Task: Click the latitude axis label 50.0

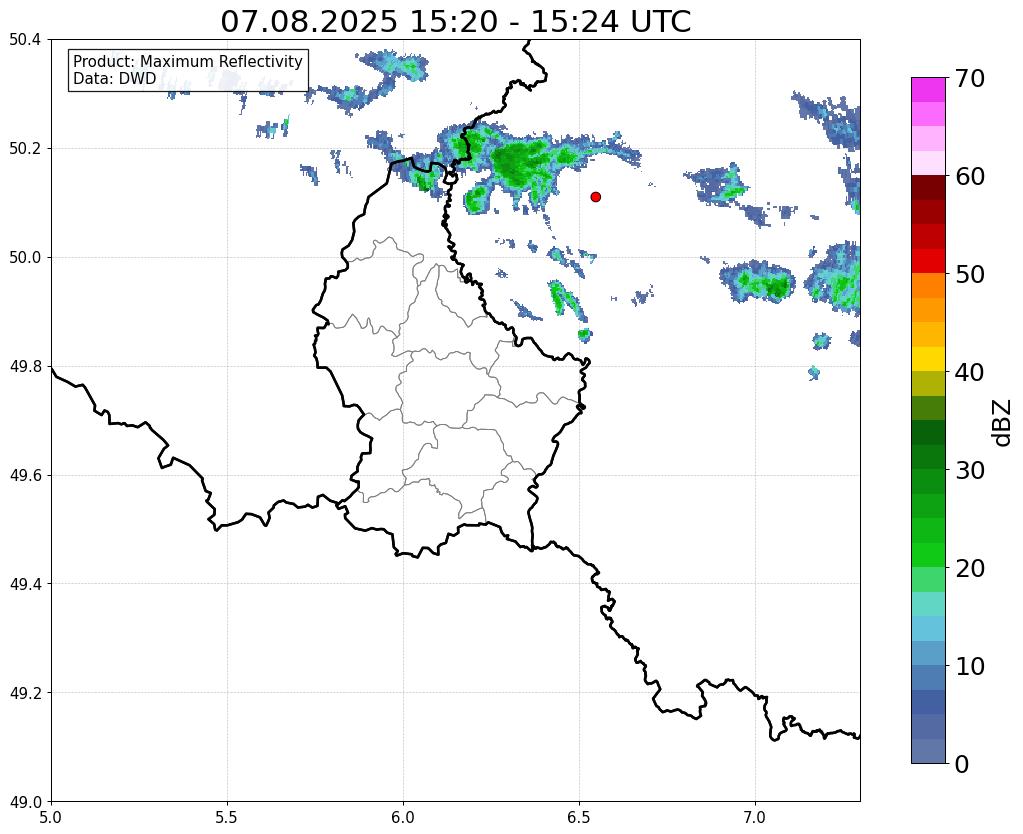Action: (x=25, y=258)
